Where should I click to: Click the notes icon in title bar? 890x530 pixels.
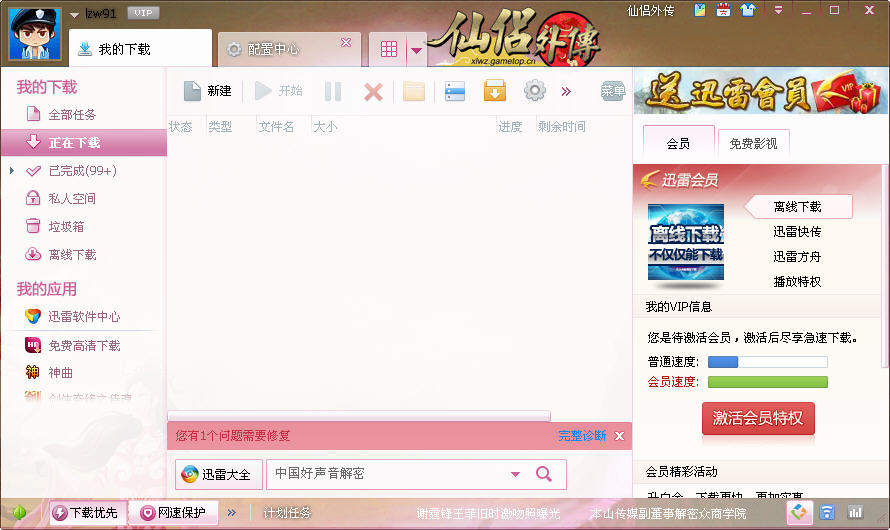(x=700, y=10)
